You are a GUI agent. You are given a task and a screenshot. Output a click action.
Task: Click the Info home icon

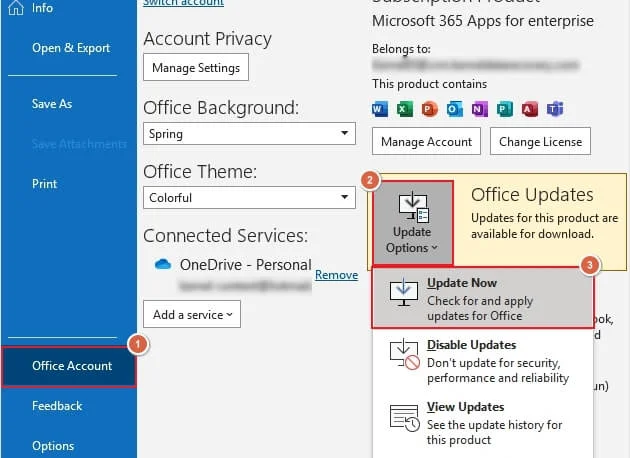coord(16,8)
